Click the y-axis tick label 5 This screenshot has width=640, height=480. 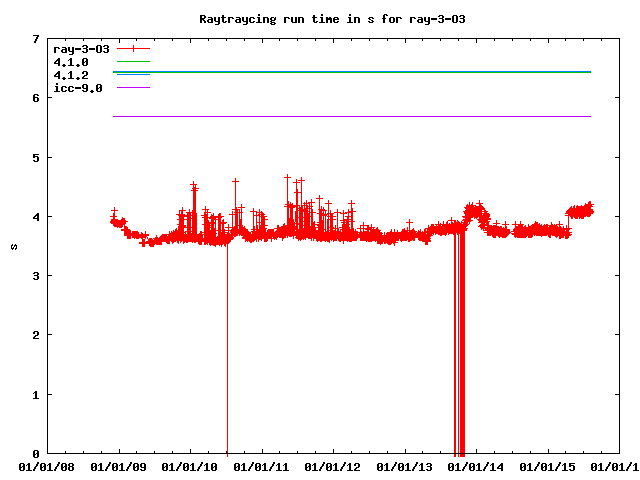click(x=36, y=158)
